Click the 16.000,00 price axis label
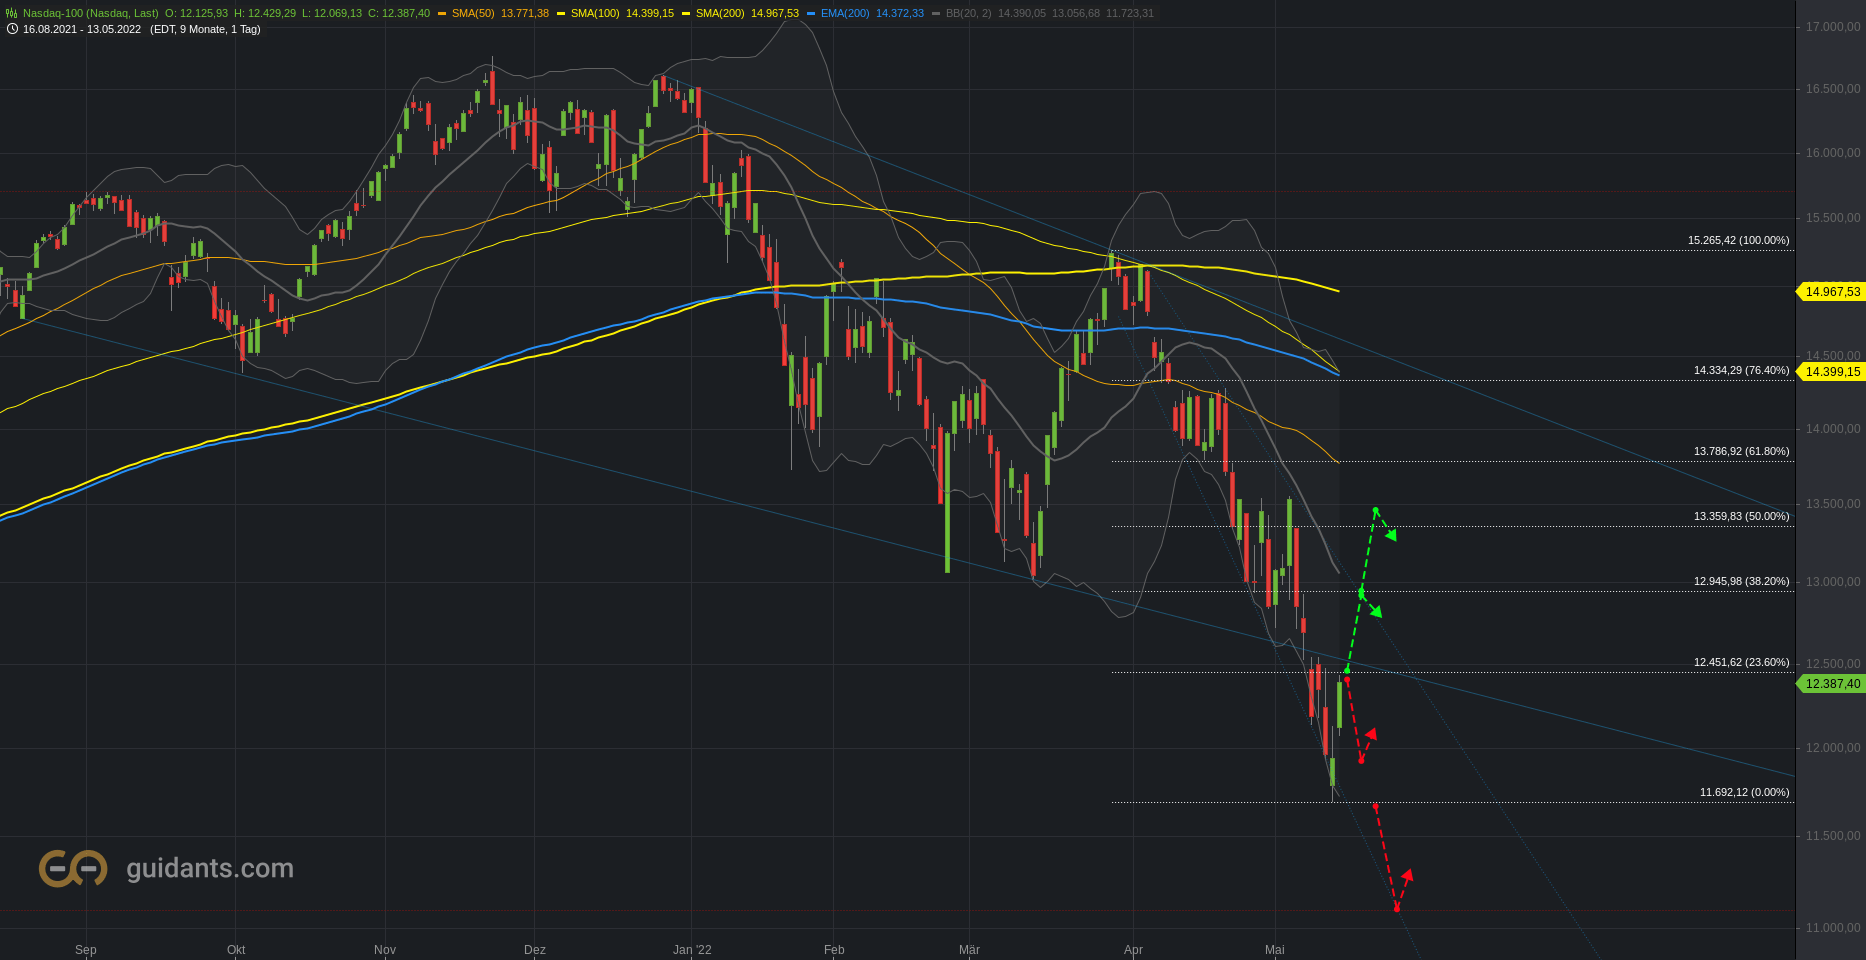Screen dimensions: 1866x960 pos(1833,153)
